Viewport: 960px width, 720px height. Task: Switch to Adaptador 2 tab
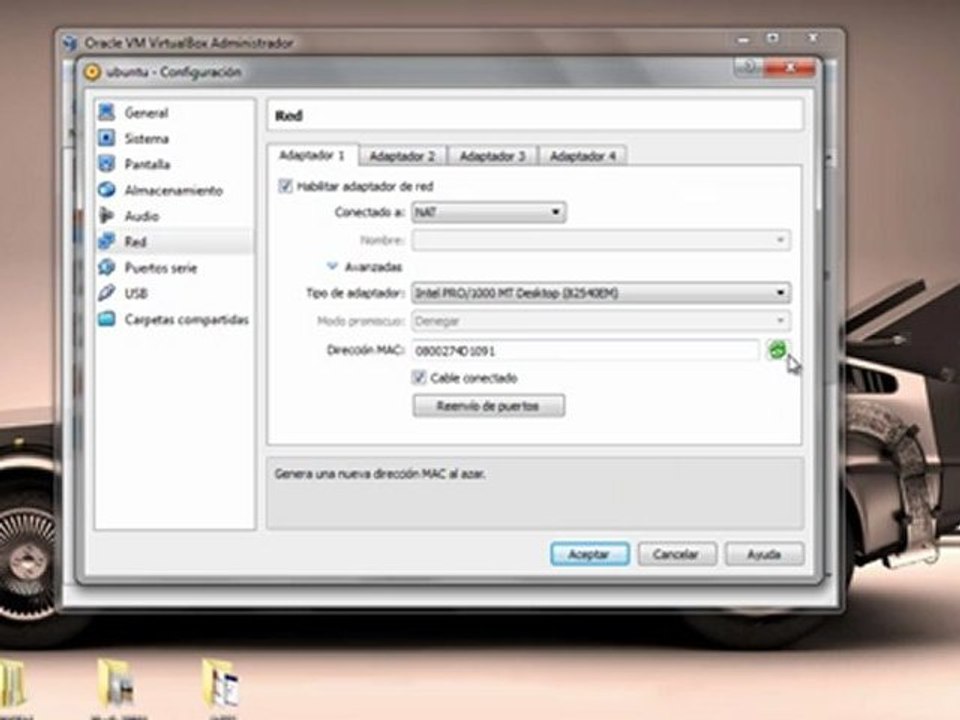coord(402,156)
